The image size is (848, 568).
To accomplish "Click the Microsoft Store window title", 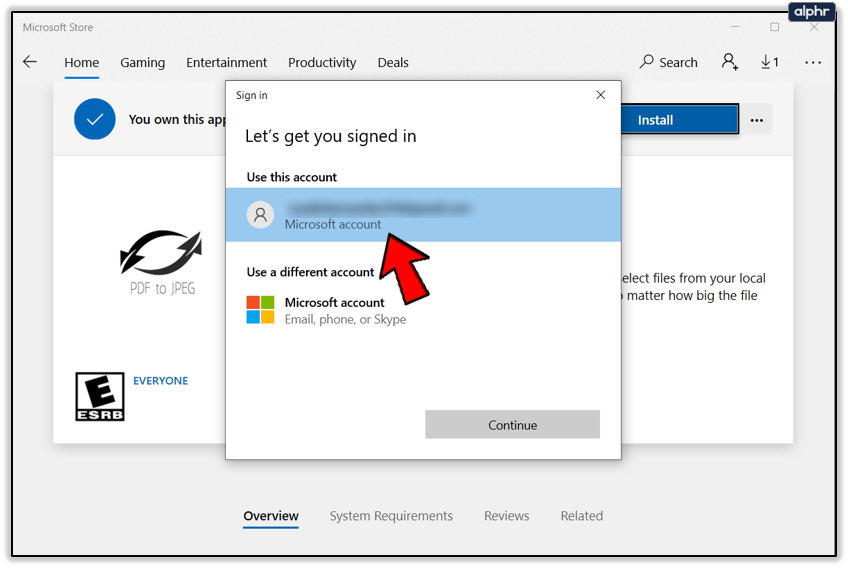I will (x=58, y=27).
